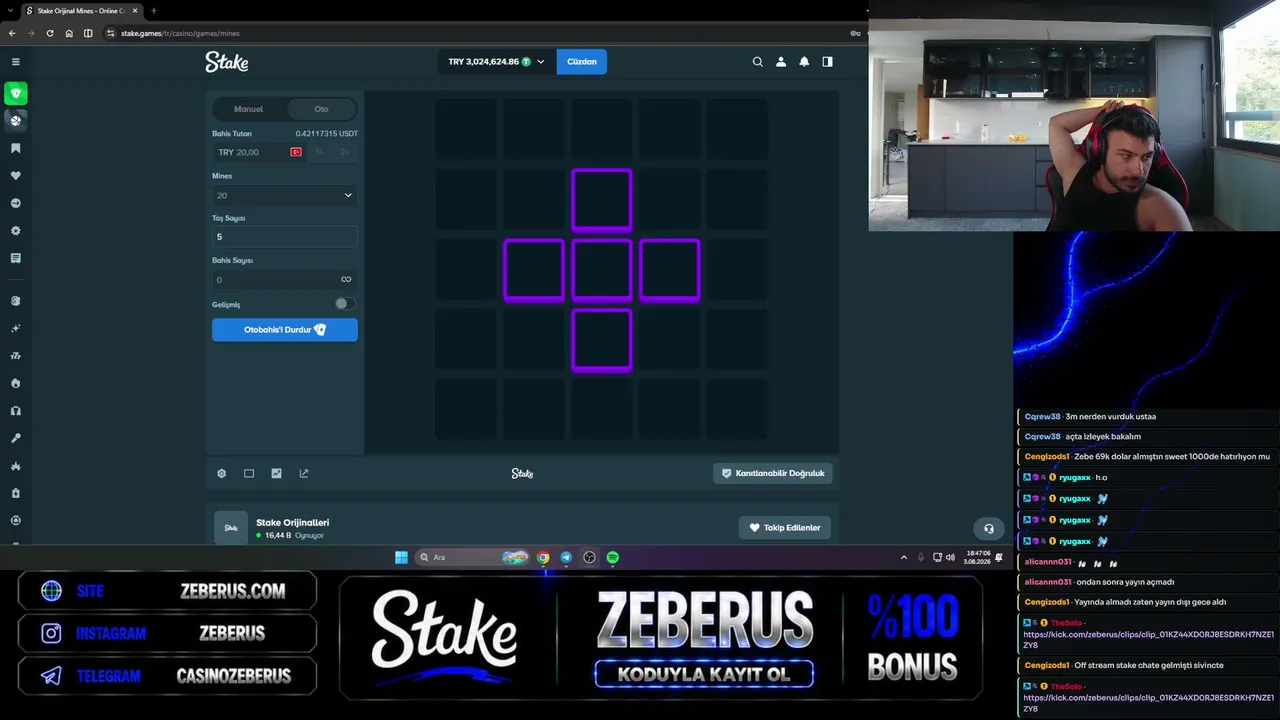Click username Cqrew38 on the first chat message

(1042, 417)
